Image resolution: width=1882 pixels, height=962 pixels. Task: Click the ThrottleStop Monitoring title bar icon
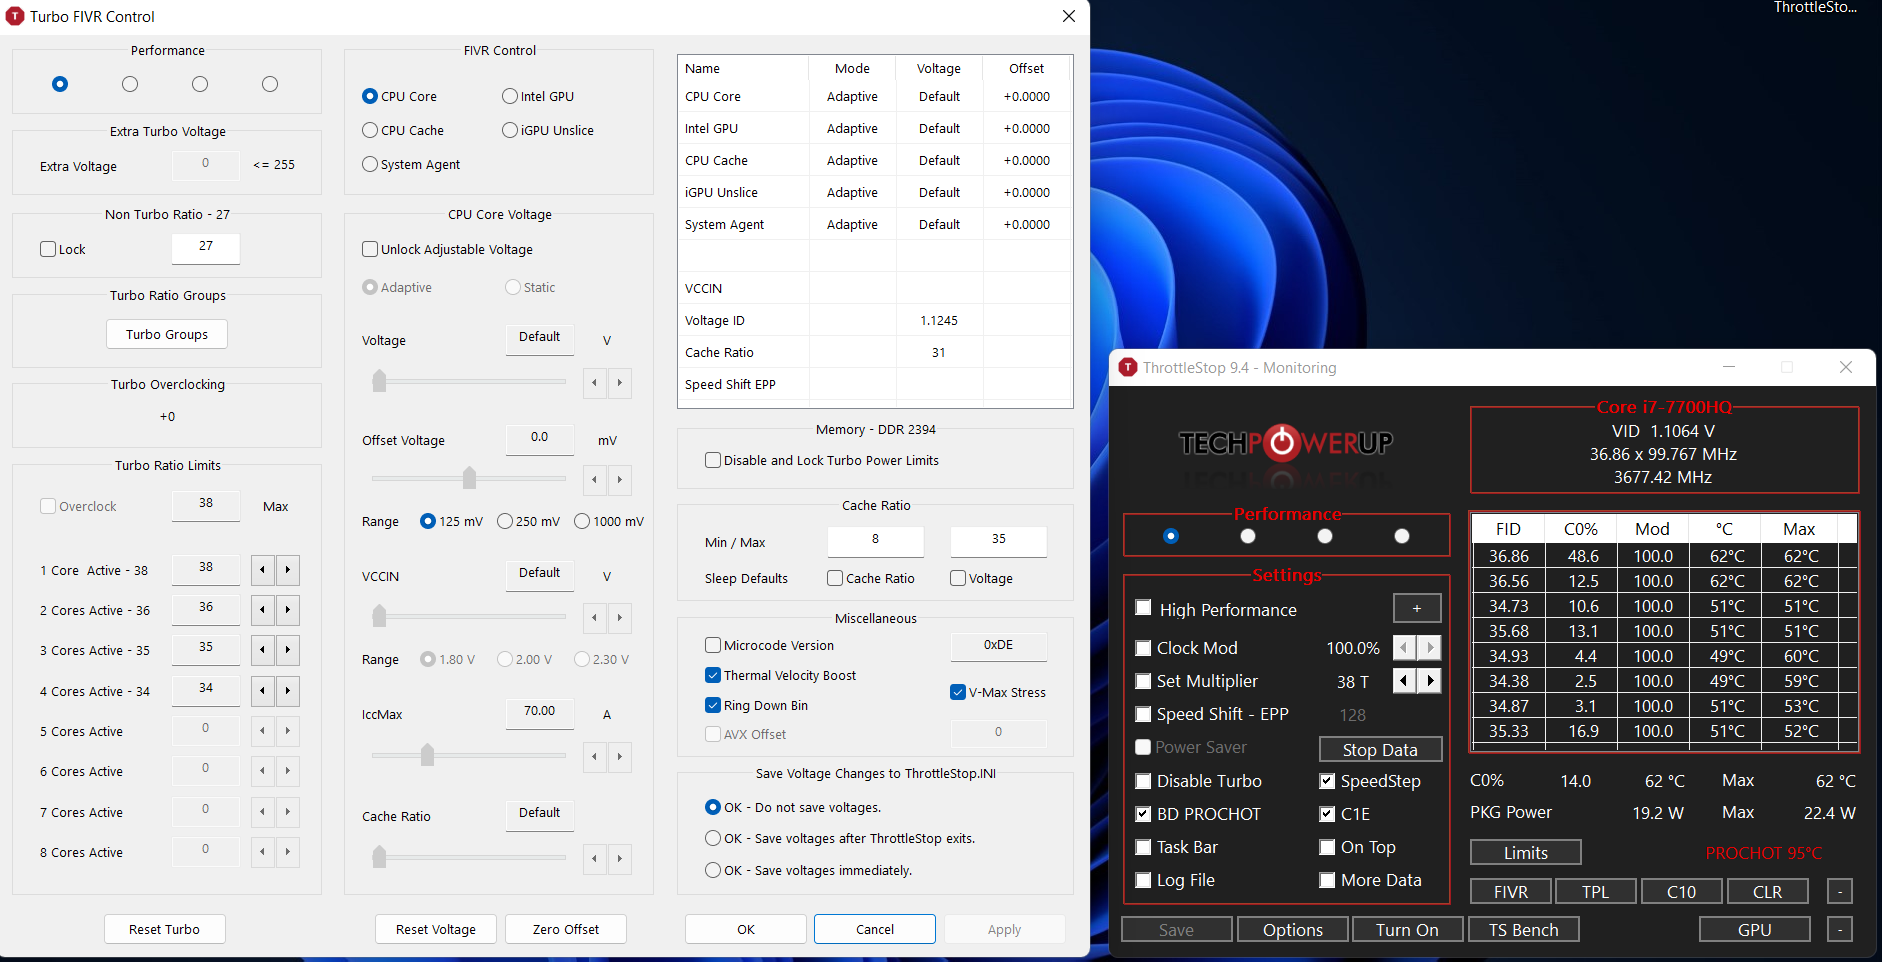(x=1128, y=367)
